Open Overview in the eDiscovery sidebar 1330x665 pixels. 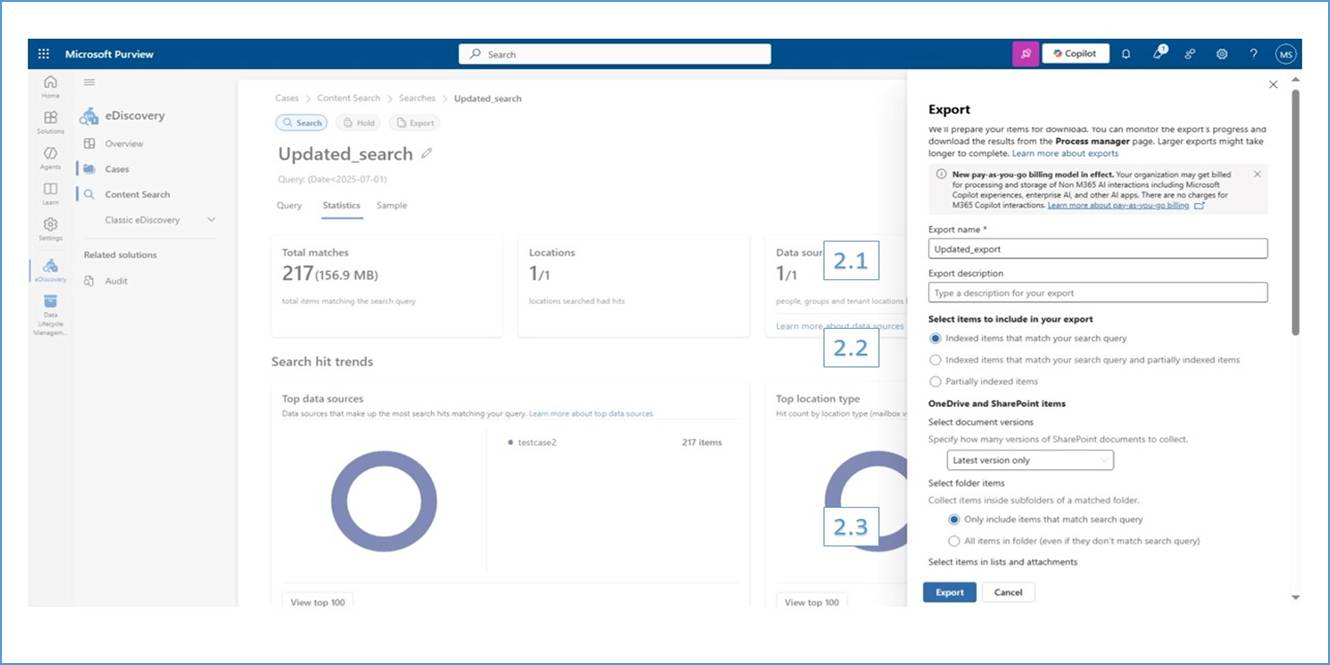coord(124,144)
